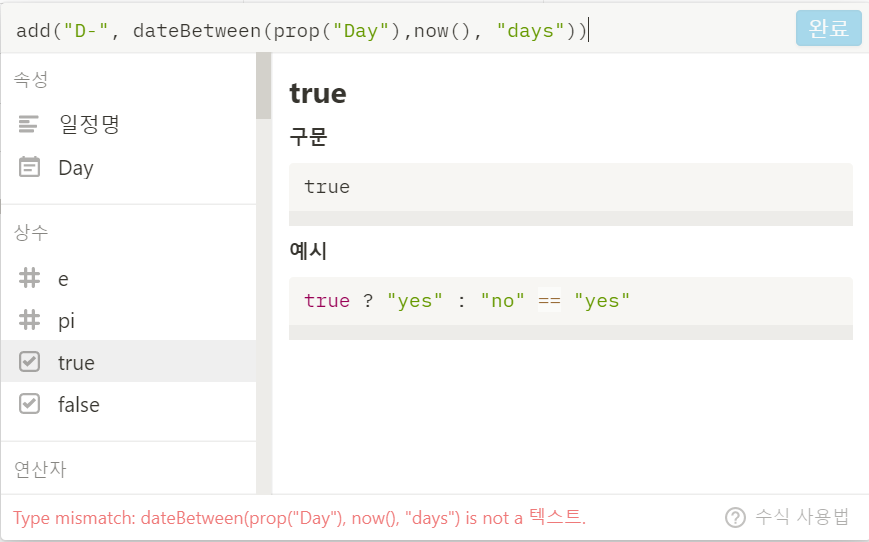The image size is (869, 542).
Task: Choose the constant e
Action: [x=129, y=278]
